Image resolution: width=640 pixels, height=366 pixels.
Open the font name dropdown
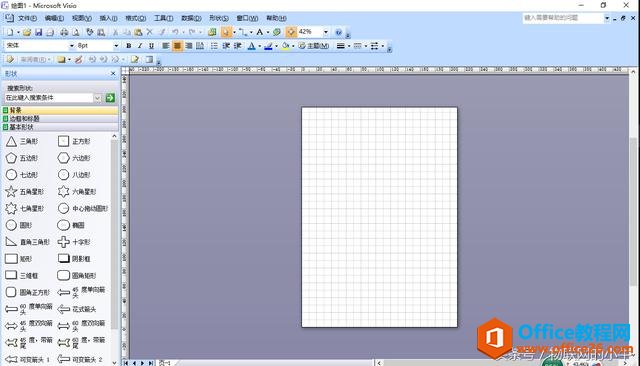point(72,46)
